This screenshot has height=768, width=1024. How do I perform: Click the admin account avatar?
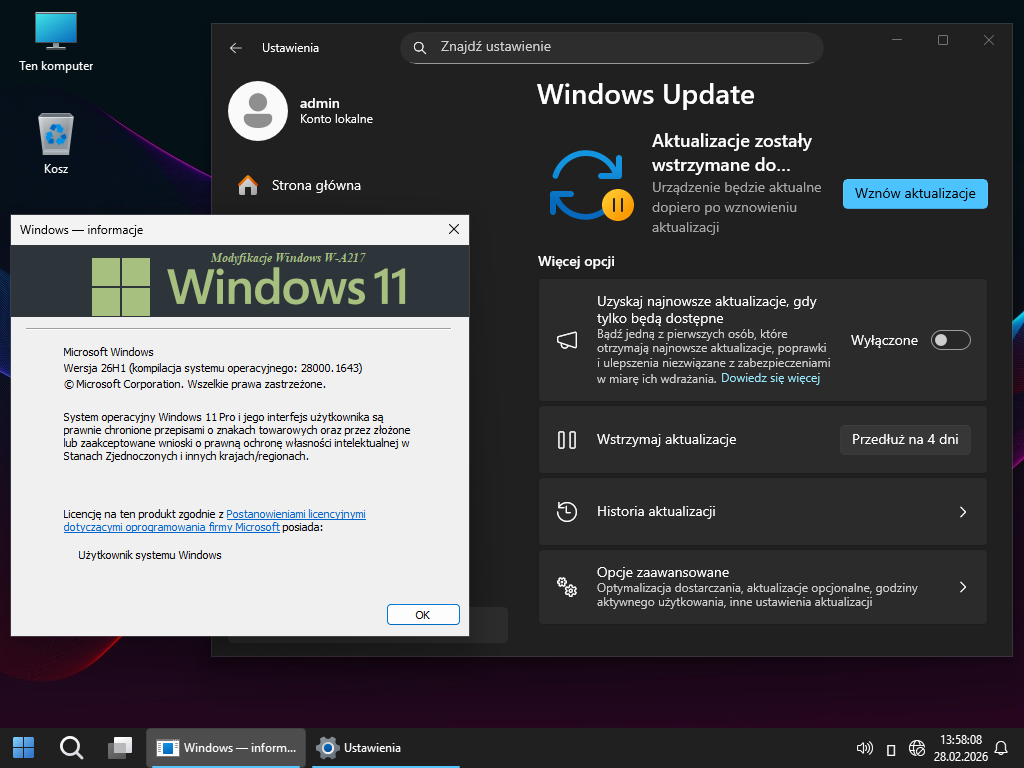tap(258, 111)
